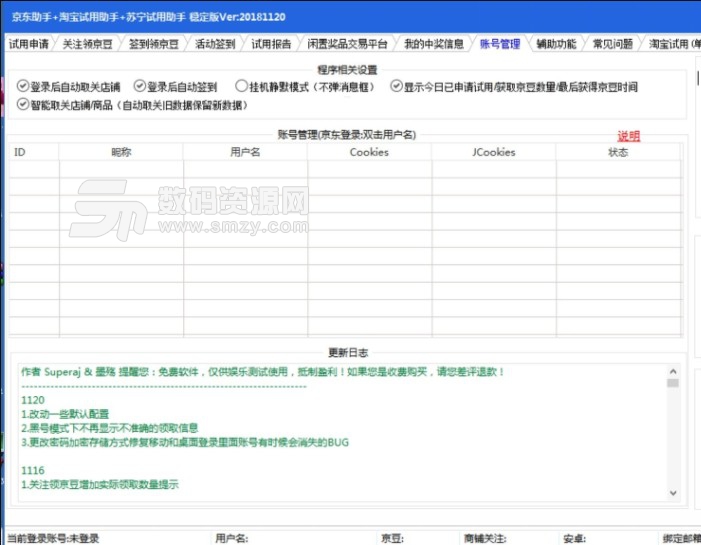Click the JCookies column header
The height and width of the screenshot is (545, 701).
click(x=494, y=152)
